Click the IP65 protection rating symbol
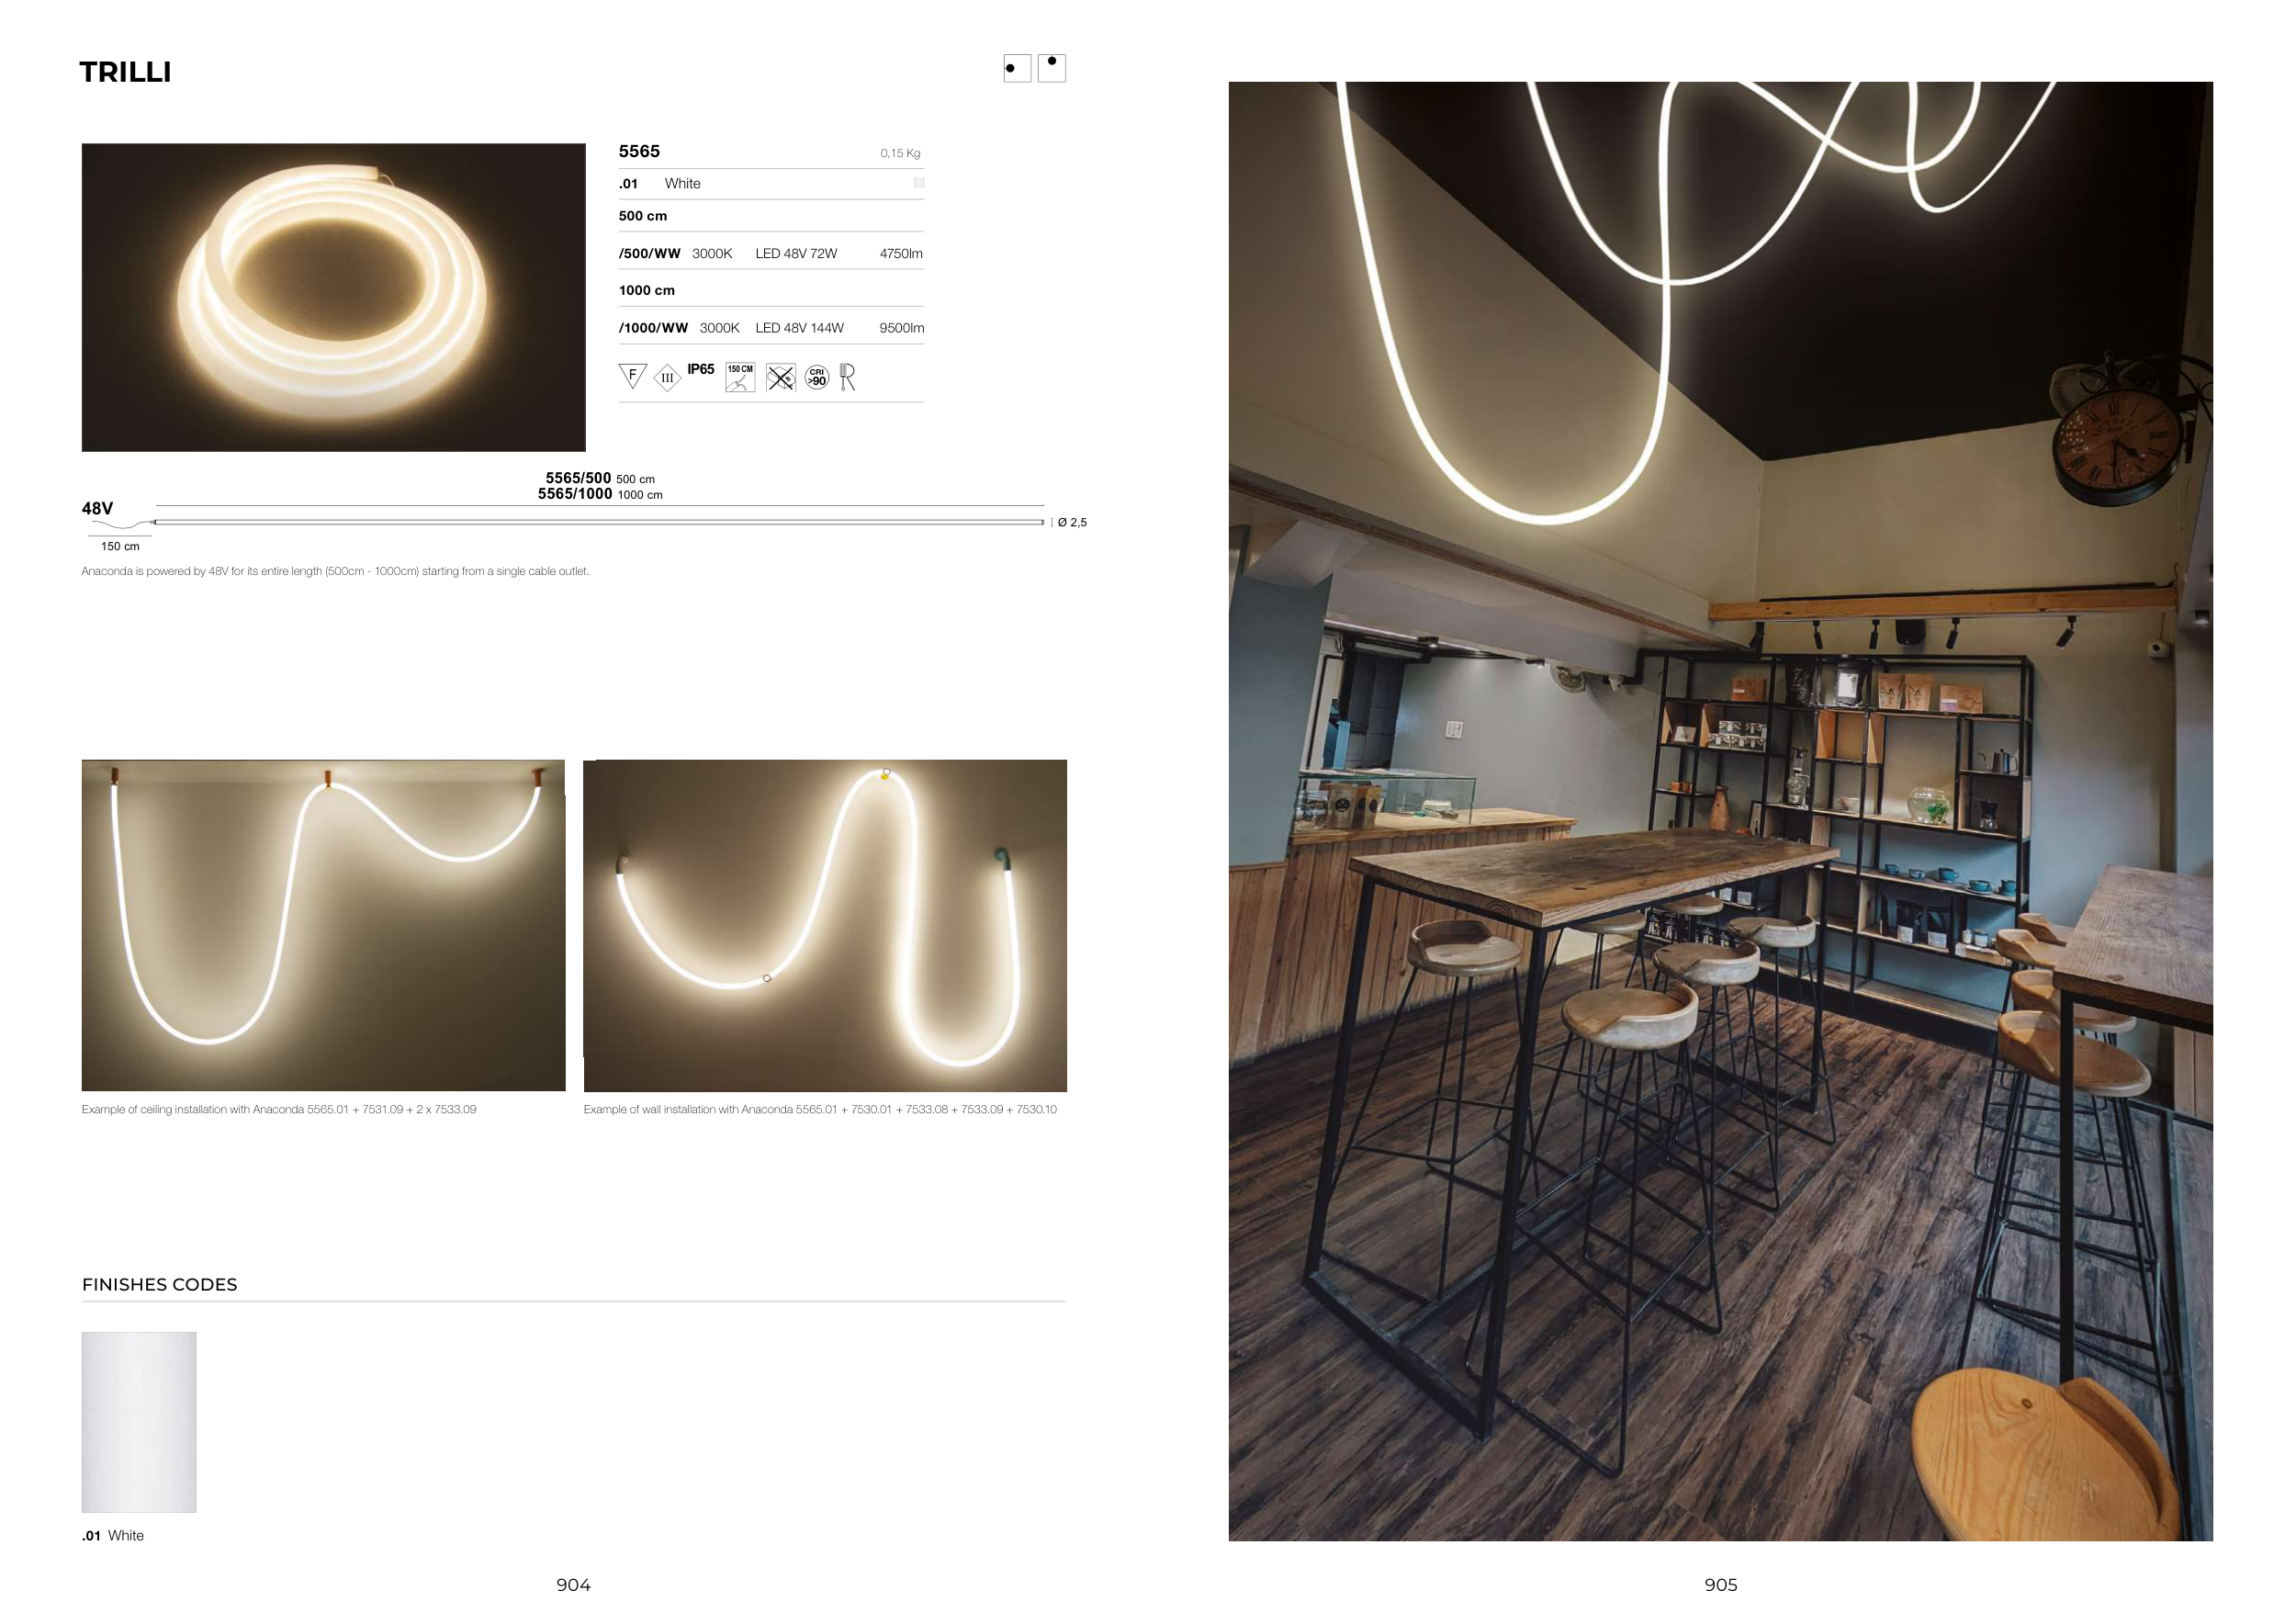 (x=700, y=370)
